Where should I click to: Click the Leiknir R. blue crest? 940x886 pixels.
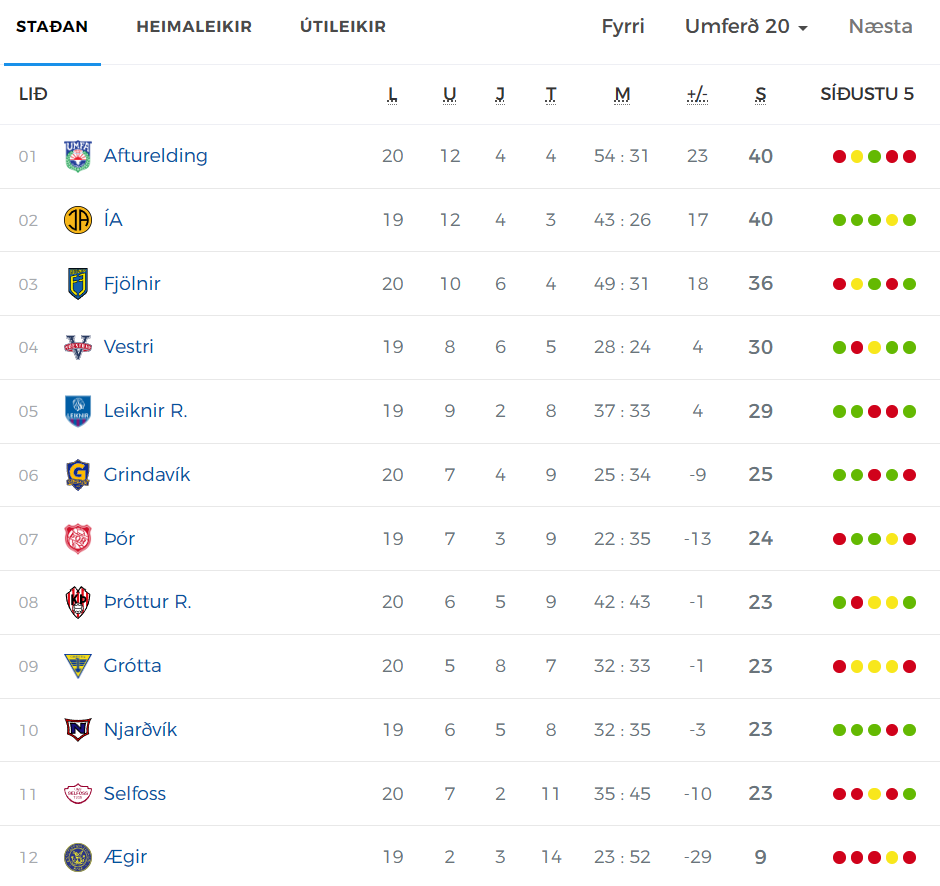[78, 411]
